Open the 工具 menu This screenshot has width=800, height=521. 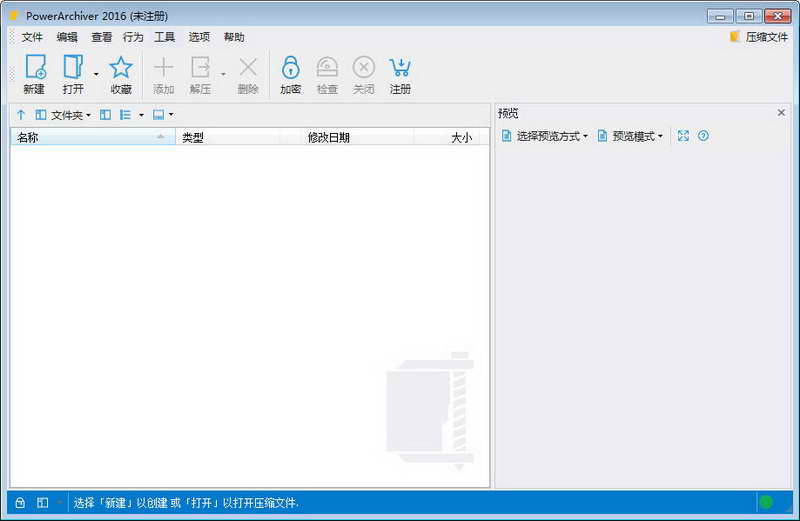tap(164, 37)
